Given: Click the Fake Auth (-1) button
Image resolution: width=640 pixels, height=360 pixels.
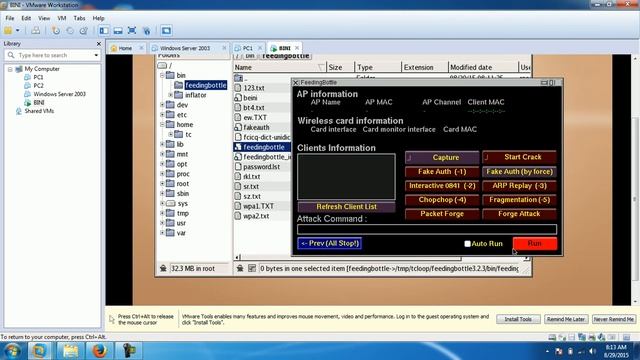Looking at the screenshot, I should coord(442,172).
